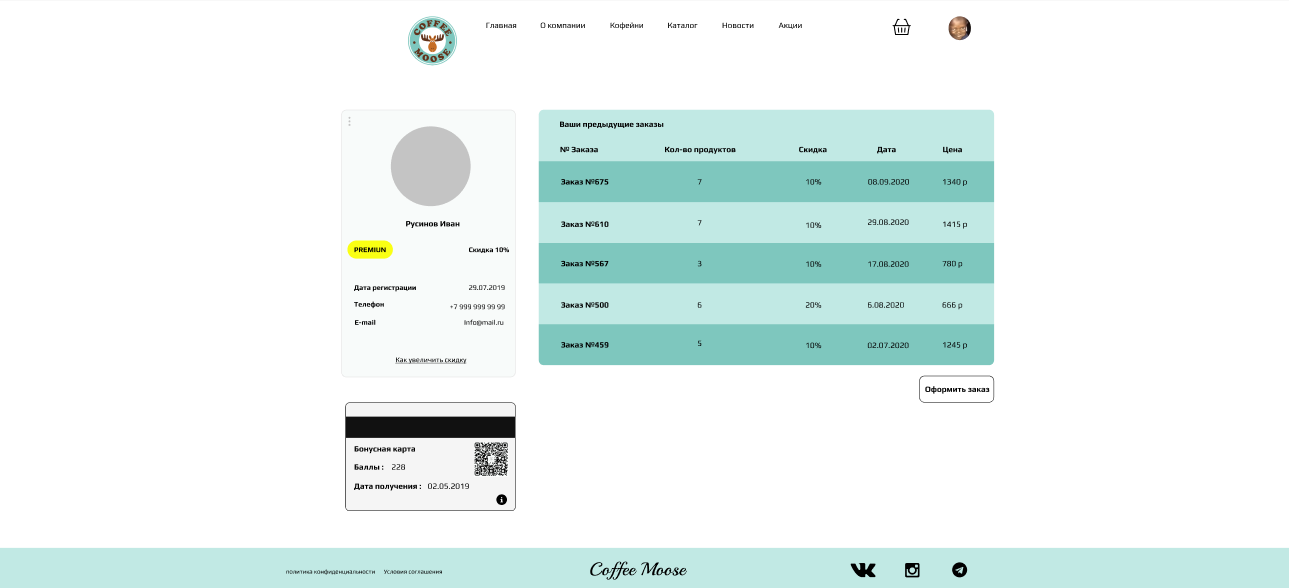
Task: Select order row Заказ №459
Action: pyautogui.click(x=766, y=344)
